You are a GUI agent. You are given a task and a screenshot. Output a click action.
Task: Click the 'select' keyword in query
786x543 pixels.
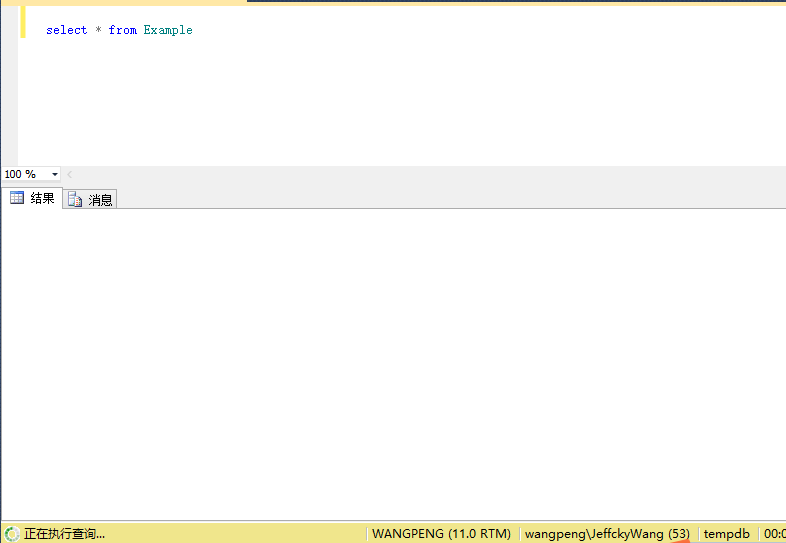coord(67,30)
